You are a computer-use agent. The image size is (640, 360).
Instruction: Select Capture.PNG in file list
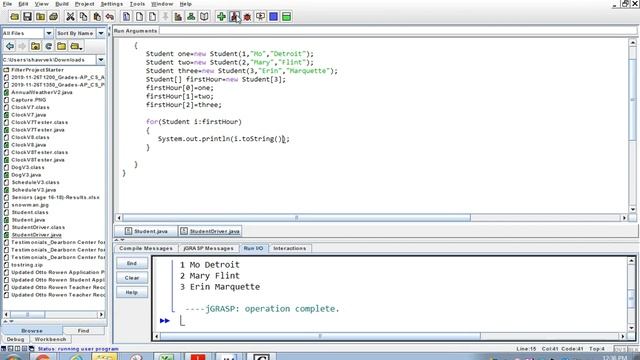29,100
